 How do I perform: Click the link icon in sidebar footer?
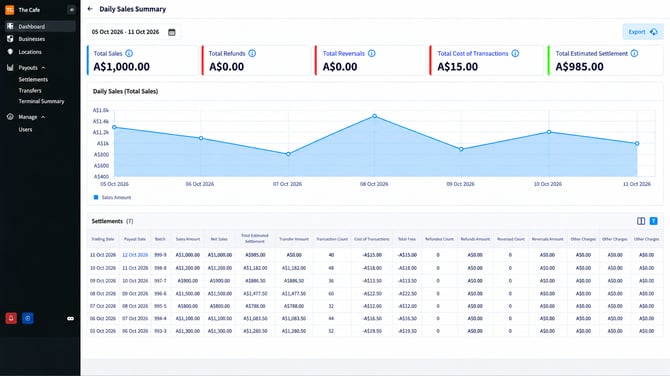[71, 318]
